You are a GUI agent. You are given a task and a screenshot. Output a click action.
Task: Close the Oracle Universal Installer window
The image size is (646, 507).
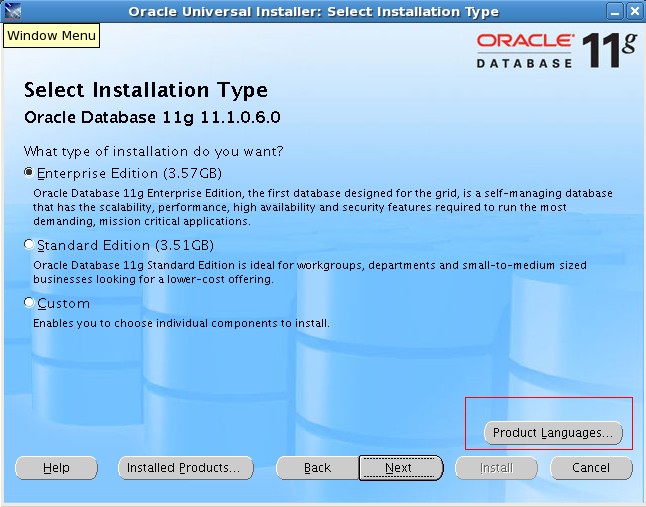pyautogui.click(x=635, y=12)
